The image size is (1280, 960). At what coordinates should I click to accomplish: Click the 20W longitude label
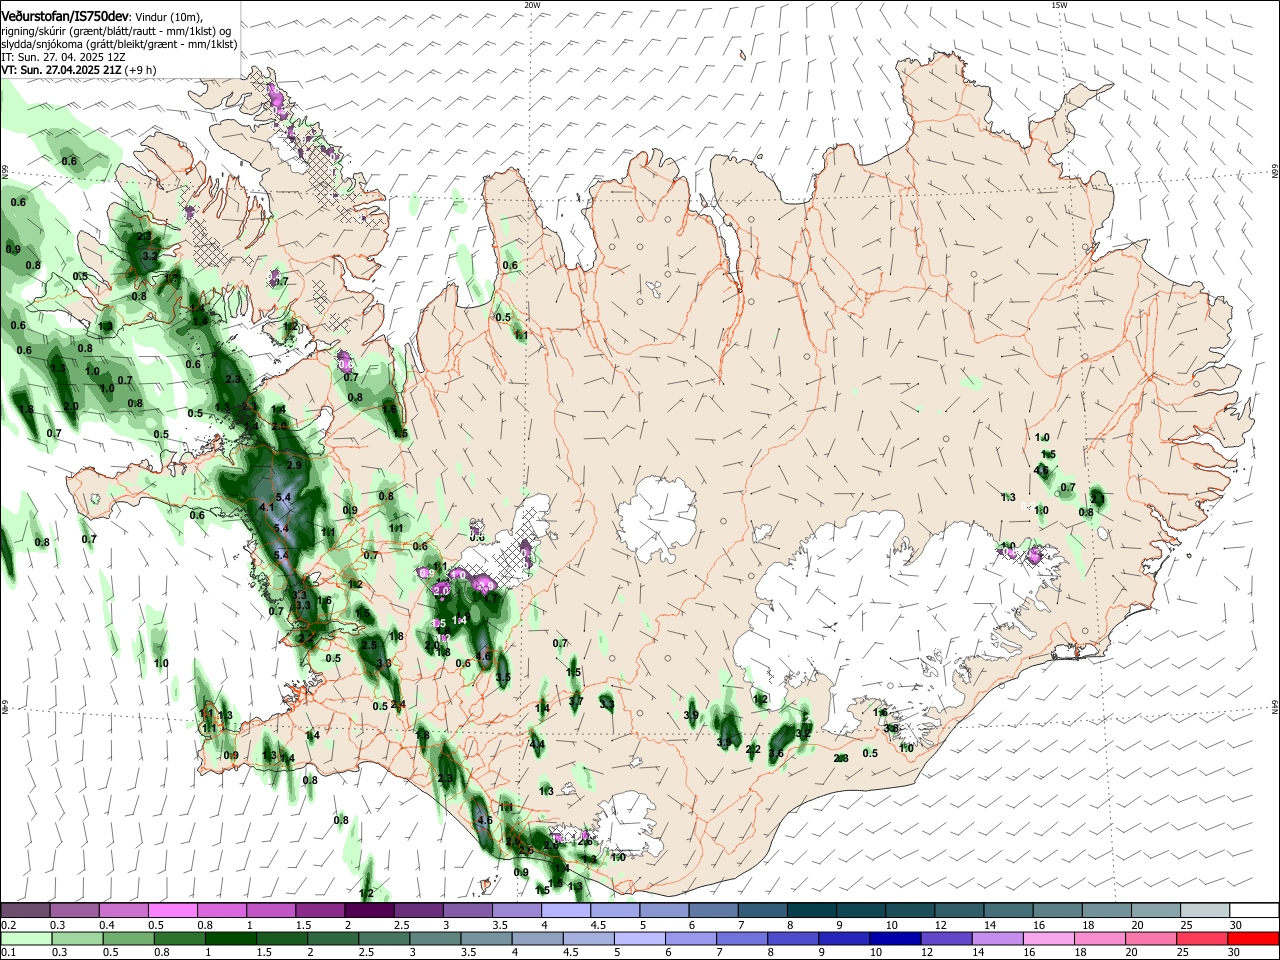[532, 5]
